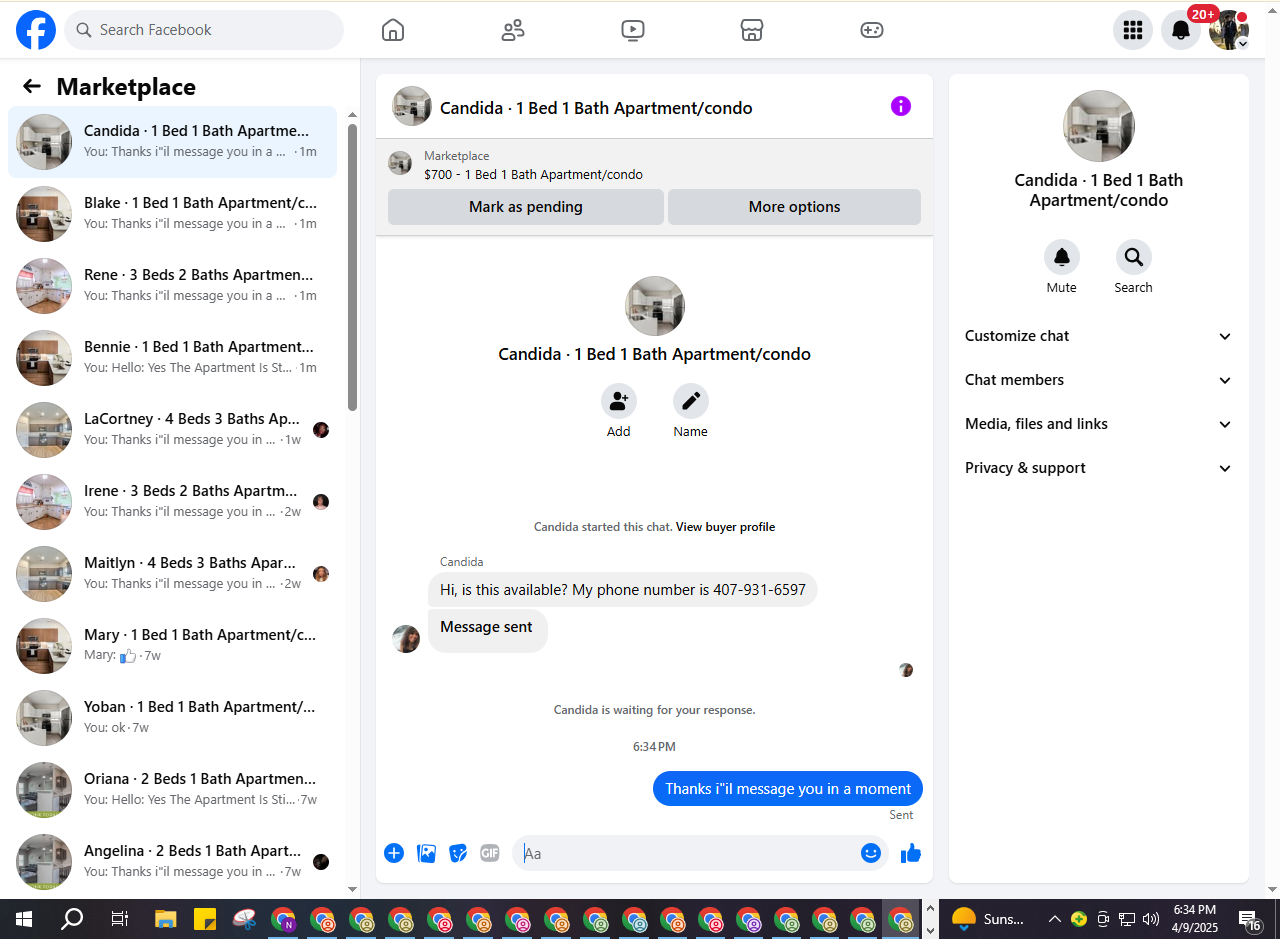The height and width of the screenshot is (939, 1280).
Task: Click the "$700 - 1 Bed 1 Bath" listing text
Action: (533, 174)
